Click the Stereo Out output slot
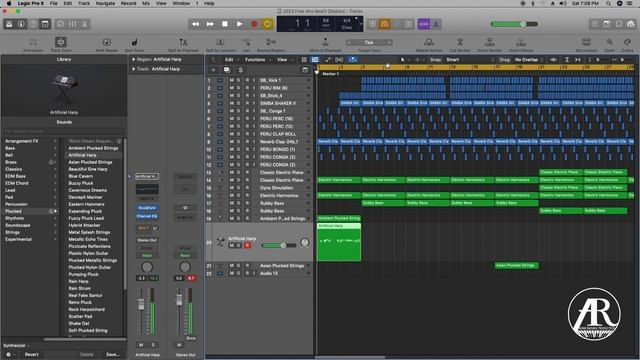This screenshot has height=360, width=640. point(147,240)
